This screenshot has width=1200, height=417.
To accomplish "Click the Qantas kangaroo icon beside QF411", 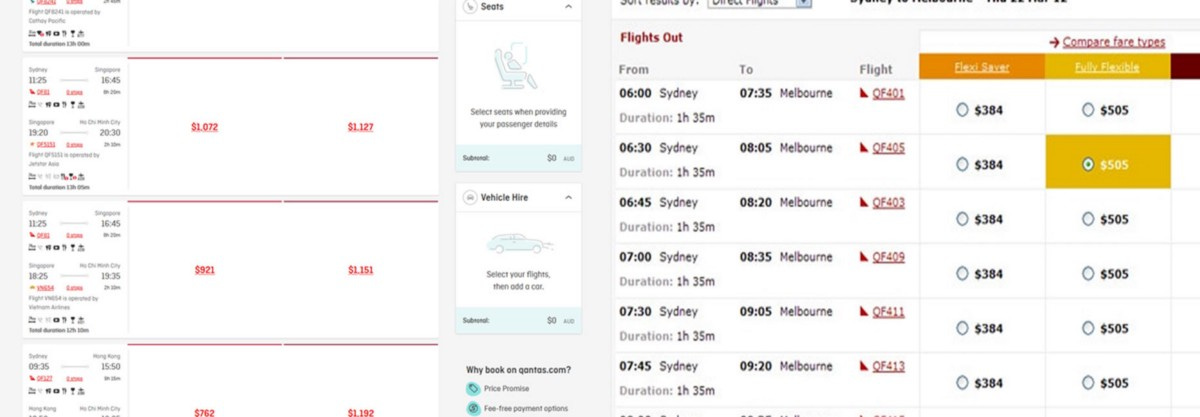I will click(x=865, y=313).
